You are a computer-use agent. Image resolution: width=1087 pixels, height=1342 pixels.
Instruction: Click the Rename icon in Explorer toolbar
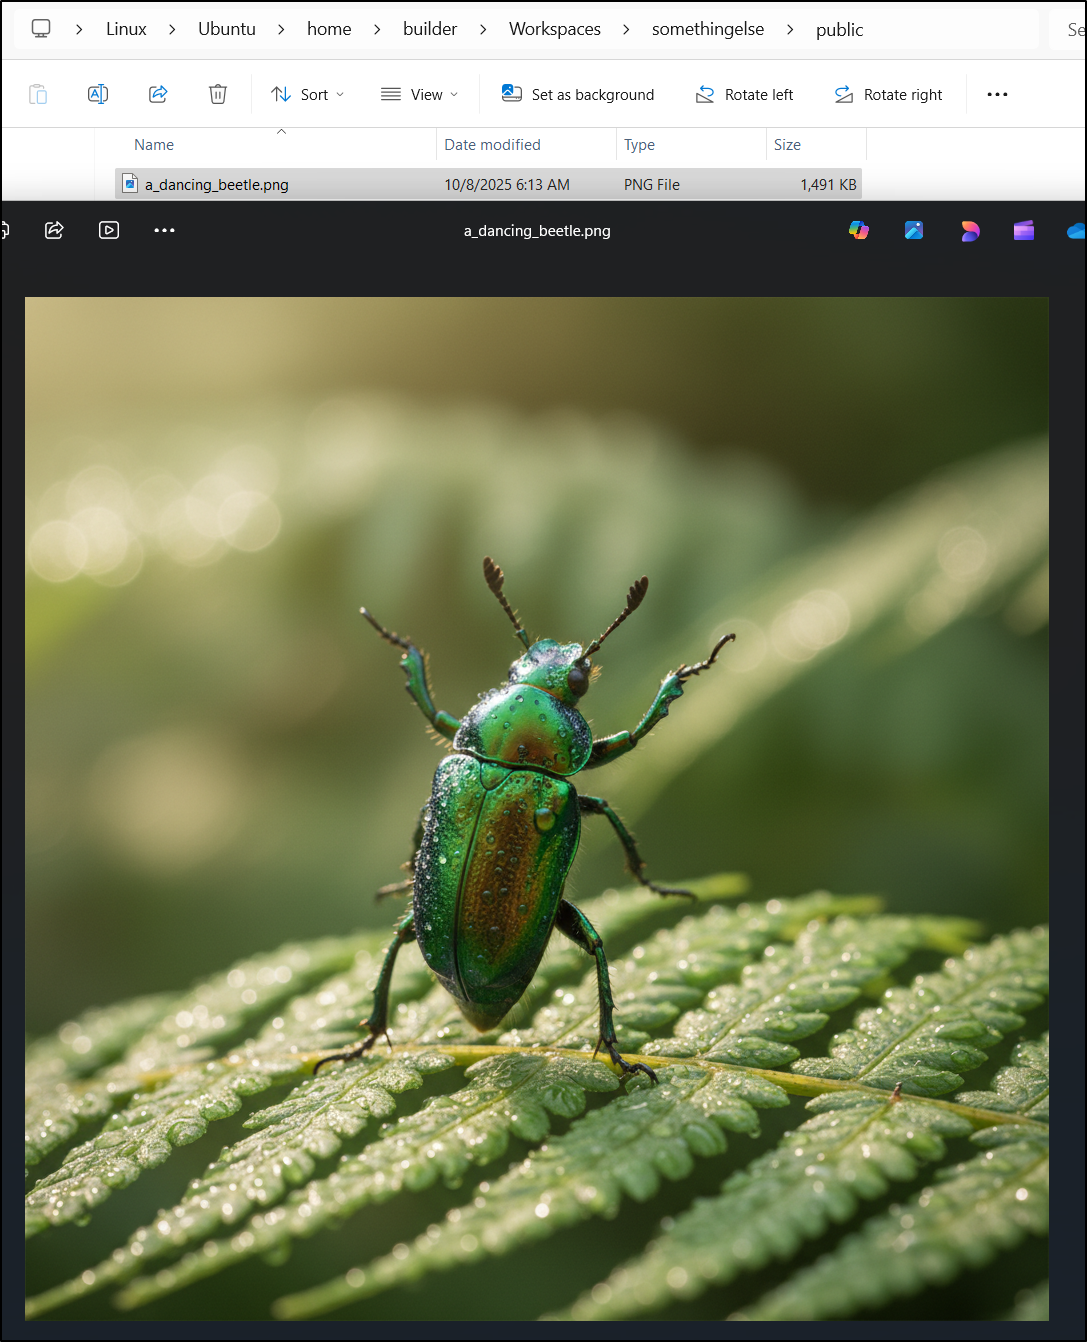point(98,94)
